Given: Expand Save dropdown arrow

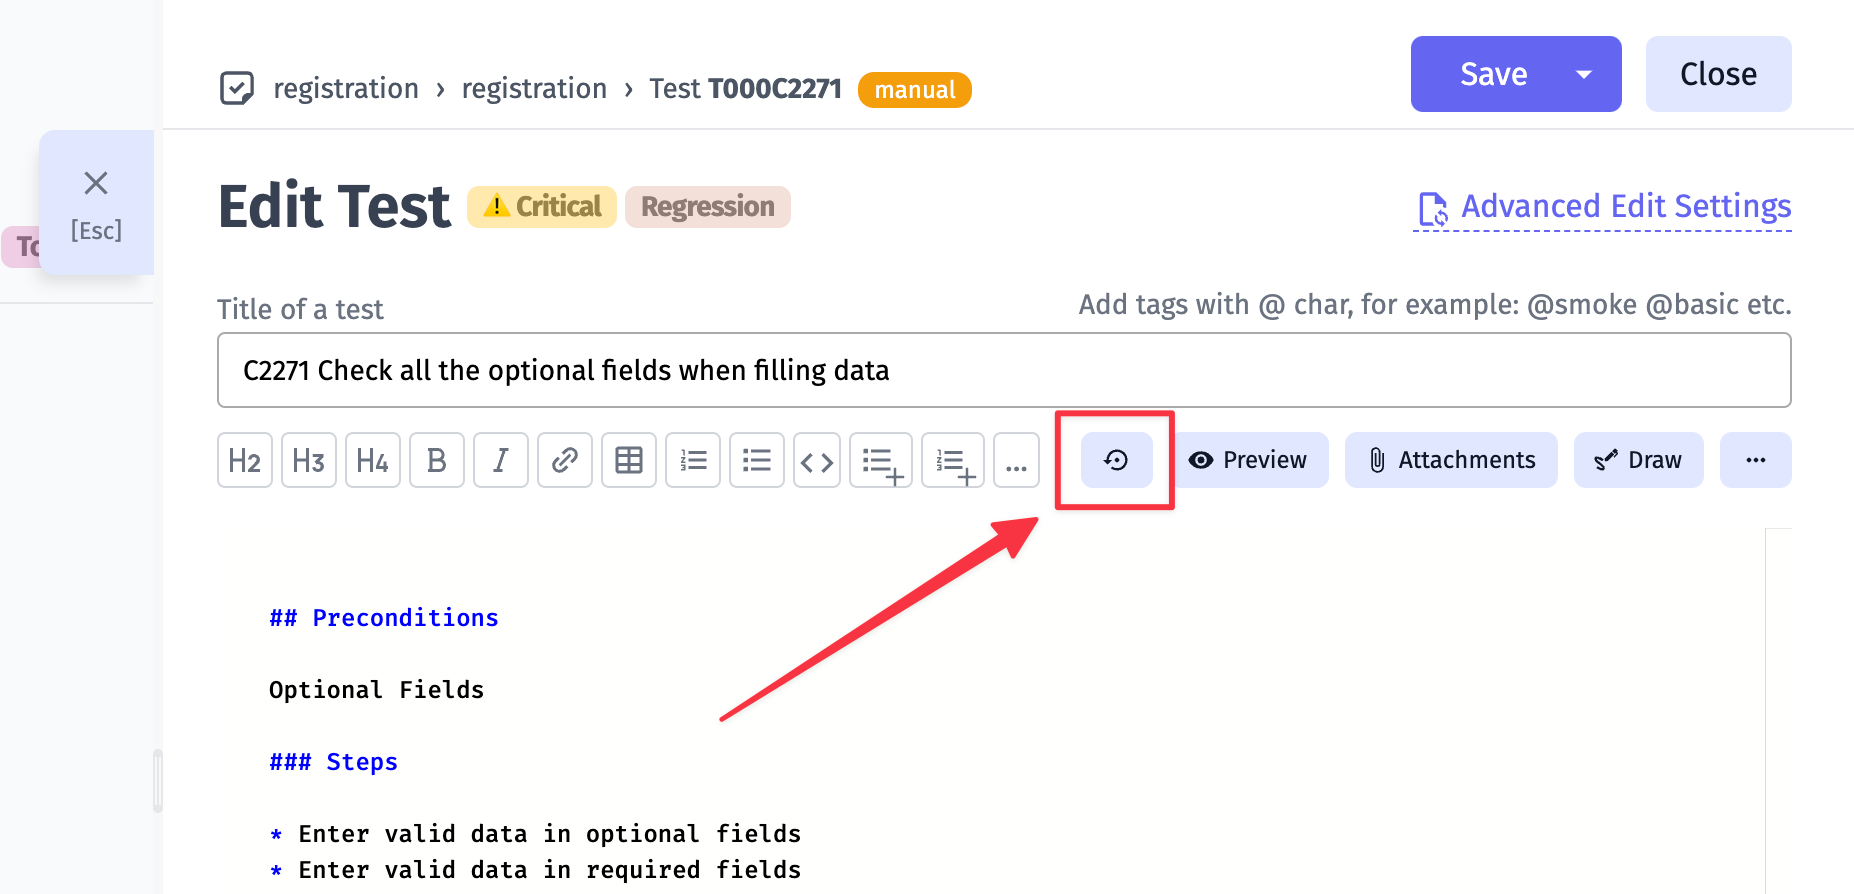Looking at the screenshot, I should point(1584,74).
